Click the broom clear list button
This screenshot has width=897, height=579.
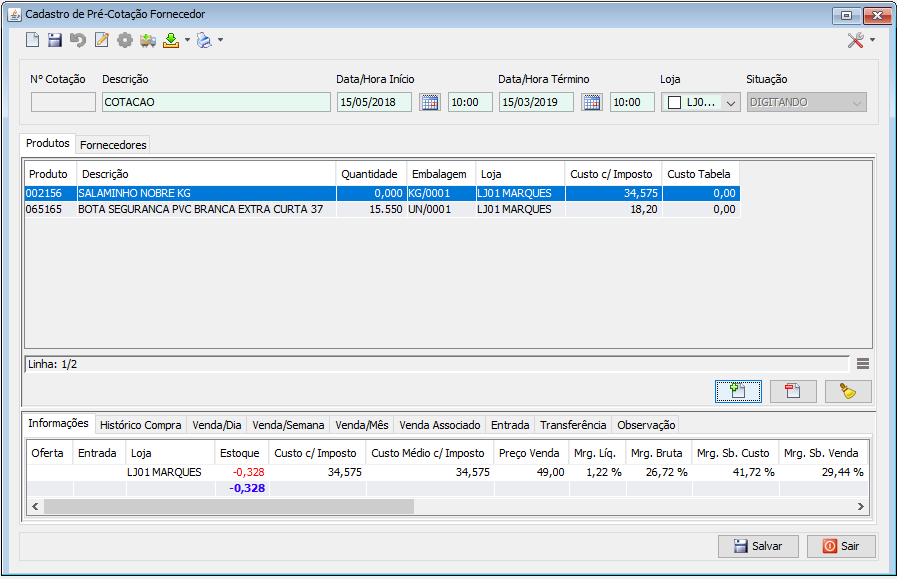pos(848,391)
